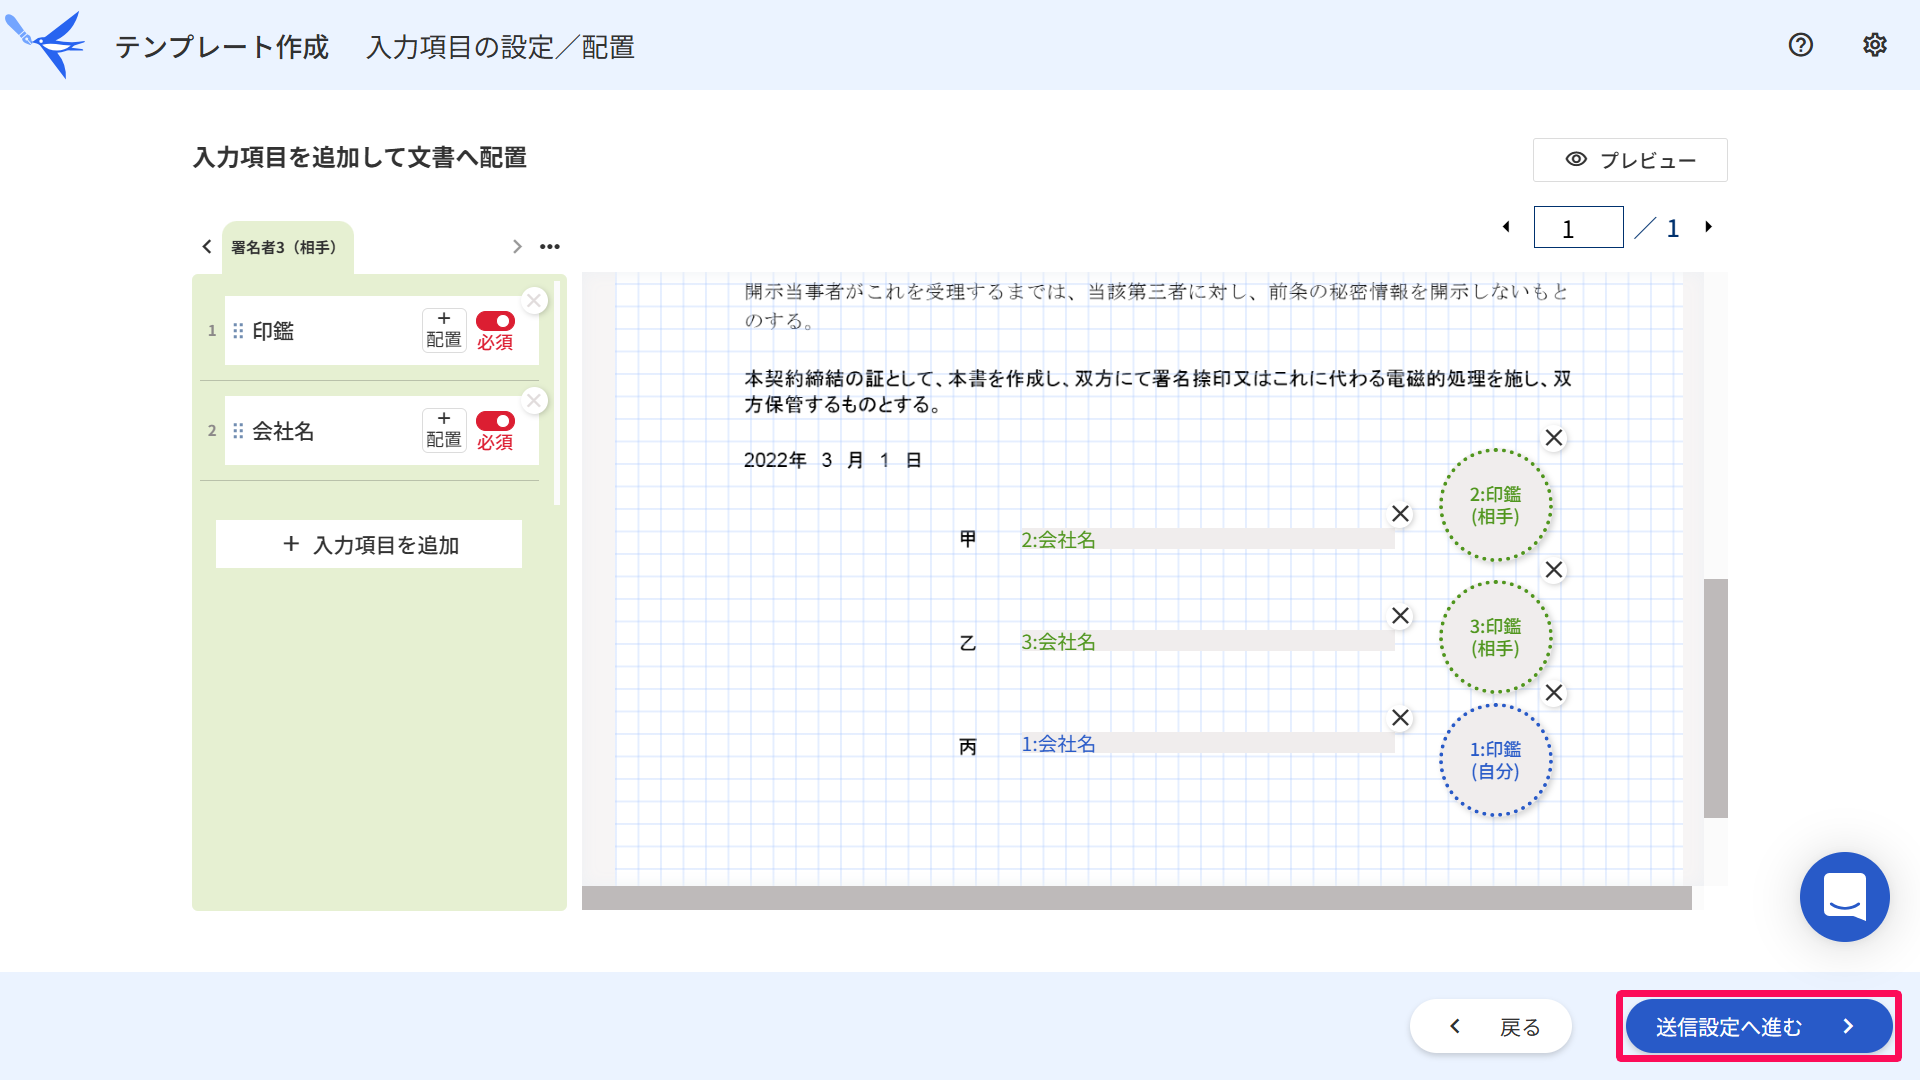Go to previous page arrow
Image resolution: width=1920 pixels, height=1080 pixels.
tap(1506, 227)
